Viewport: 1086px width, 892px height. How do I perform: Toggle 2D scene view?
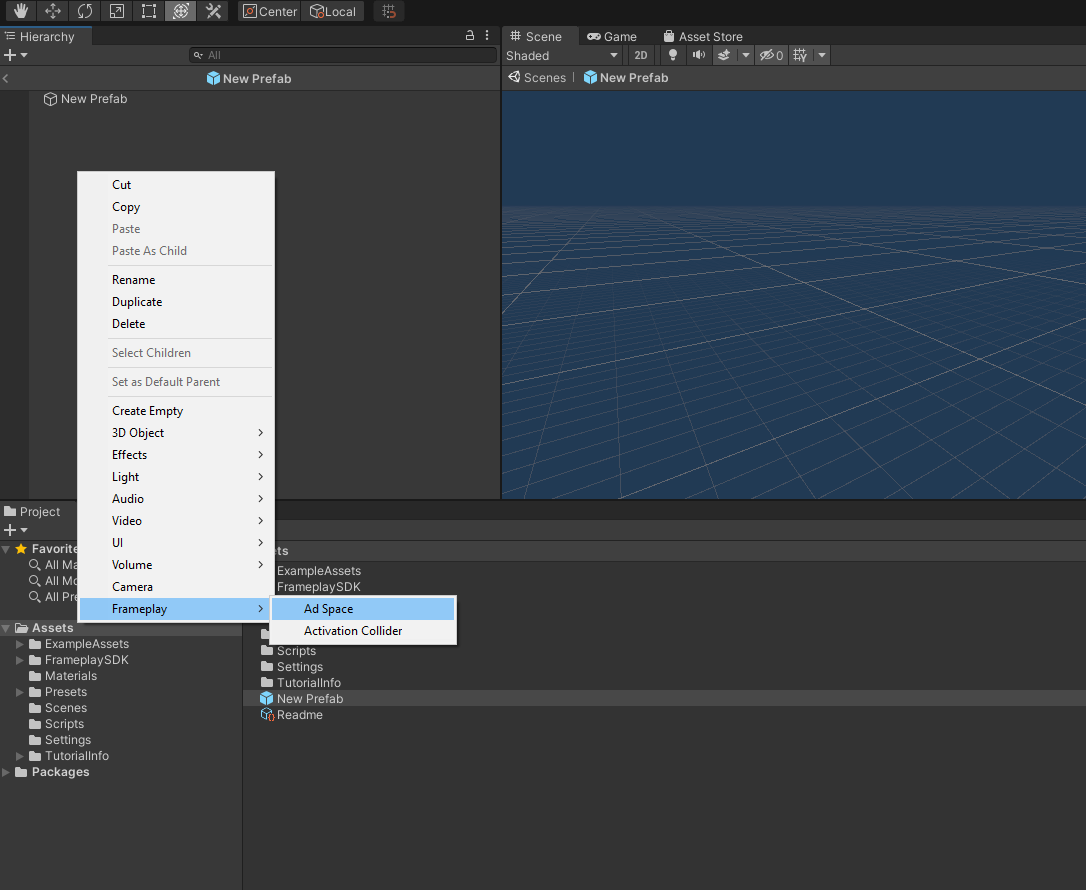pos(641,55)
